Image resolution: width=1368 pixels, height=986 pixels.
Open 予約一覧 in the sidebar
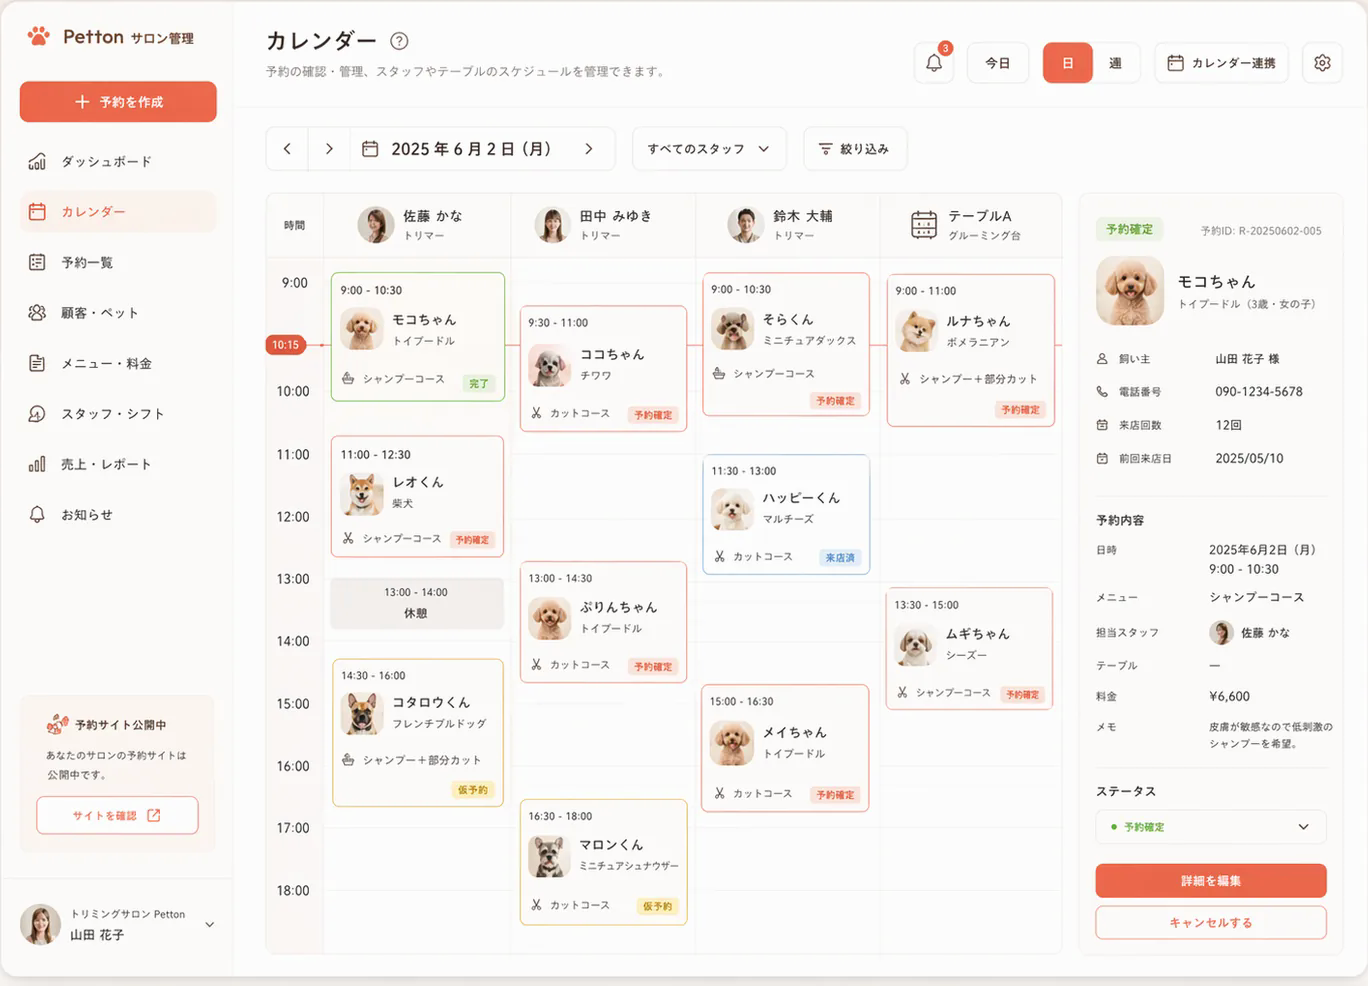click(x=118, y=262)
